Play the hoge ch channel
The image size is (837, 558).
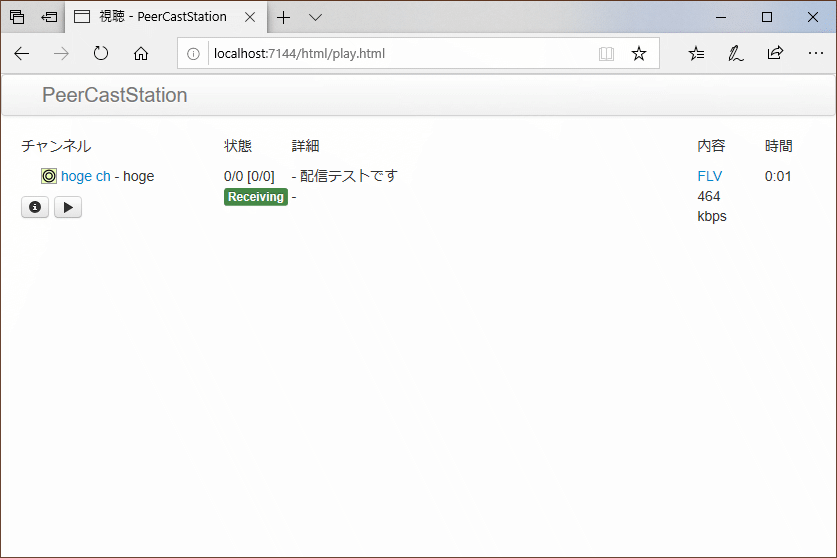(x=68, y=207)
